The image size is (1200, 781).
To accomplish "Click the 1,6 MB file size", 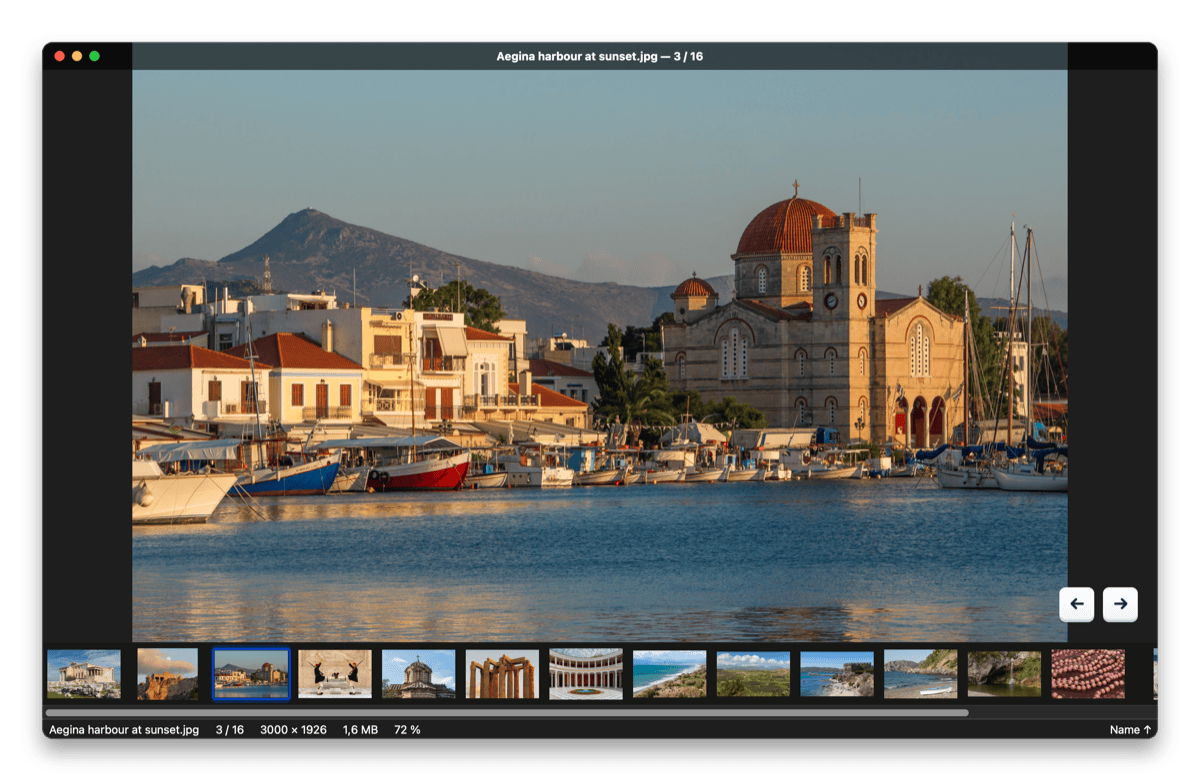I will pos(360,730).
